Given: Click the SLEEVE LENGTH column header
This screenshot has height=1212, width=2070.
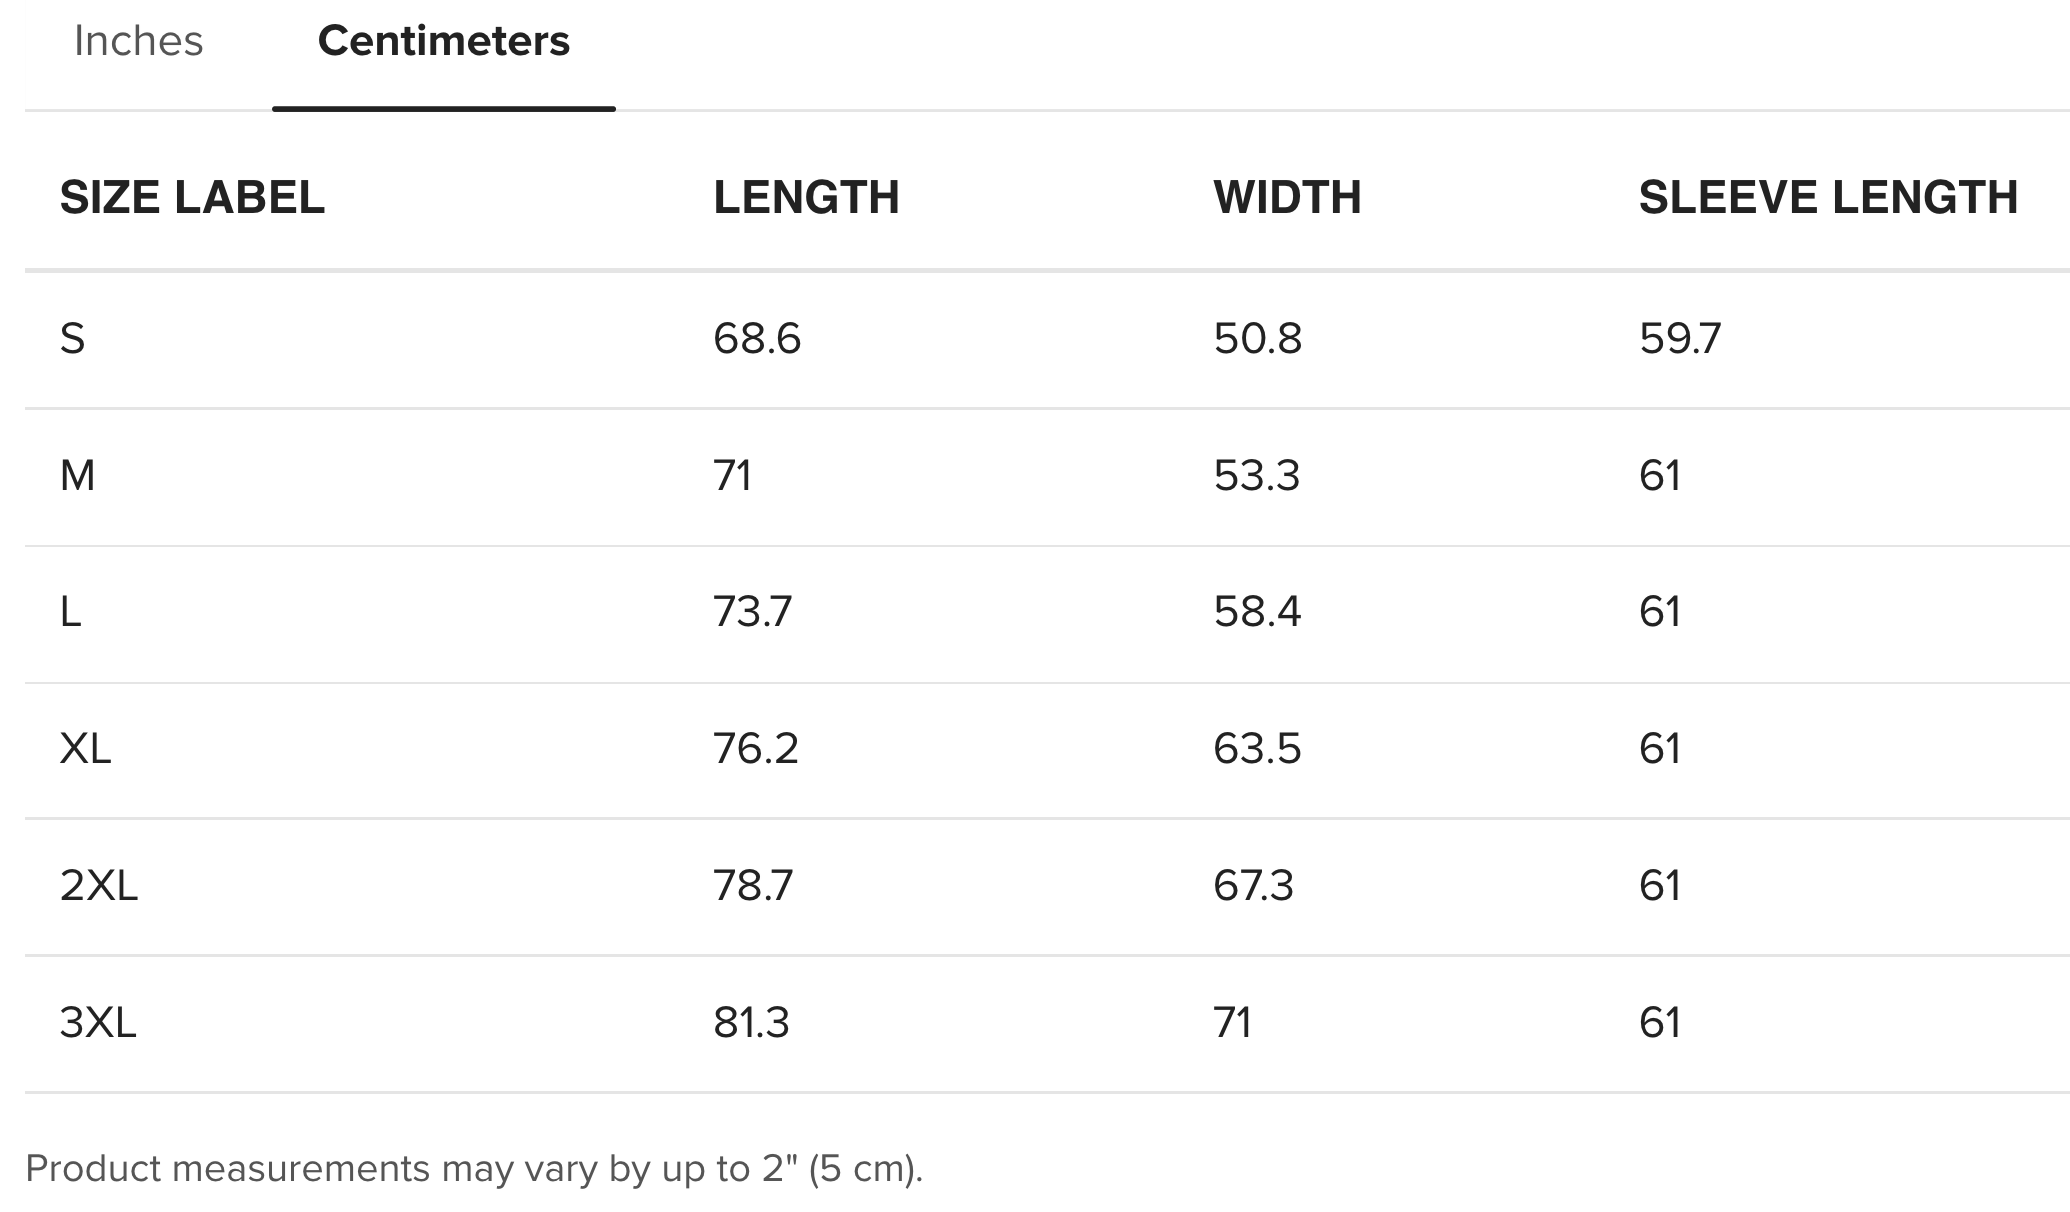Looking at the screenshot, I should tap(1828, 197).
